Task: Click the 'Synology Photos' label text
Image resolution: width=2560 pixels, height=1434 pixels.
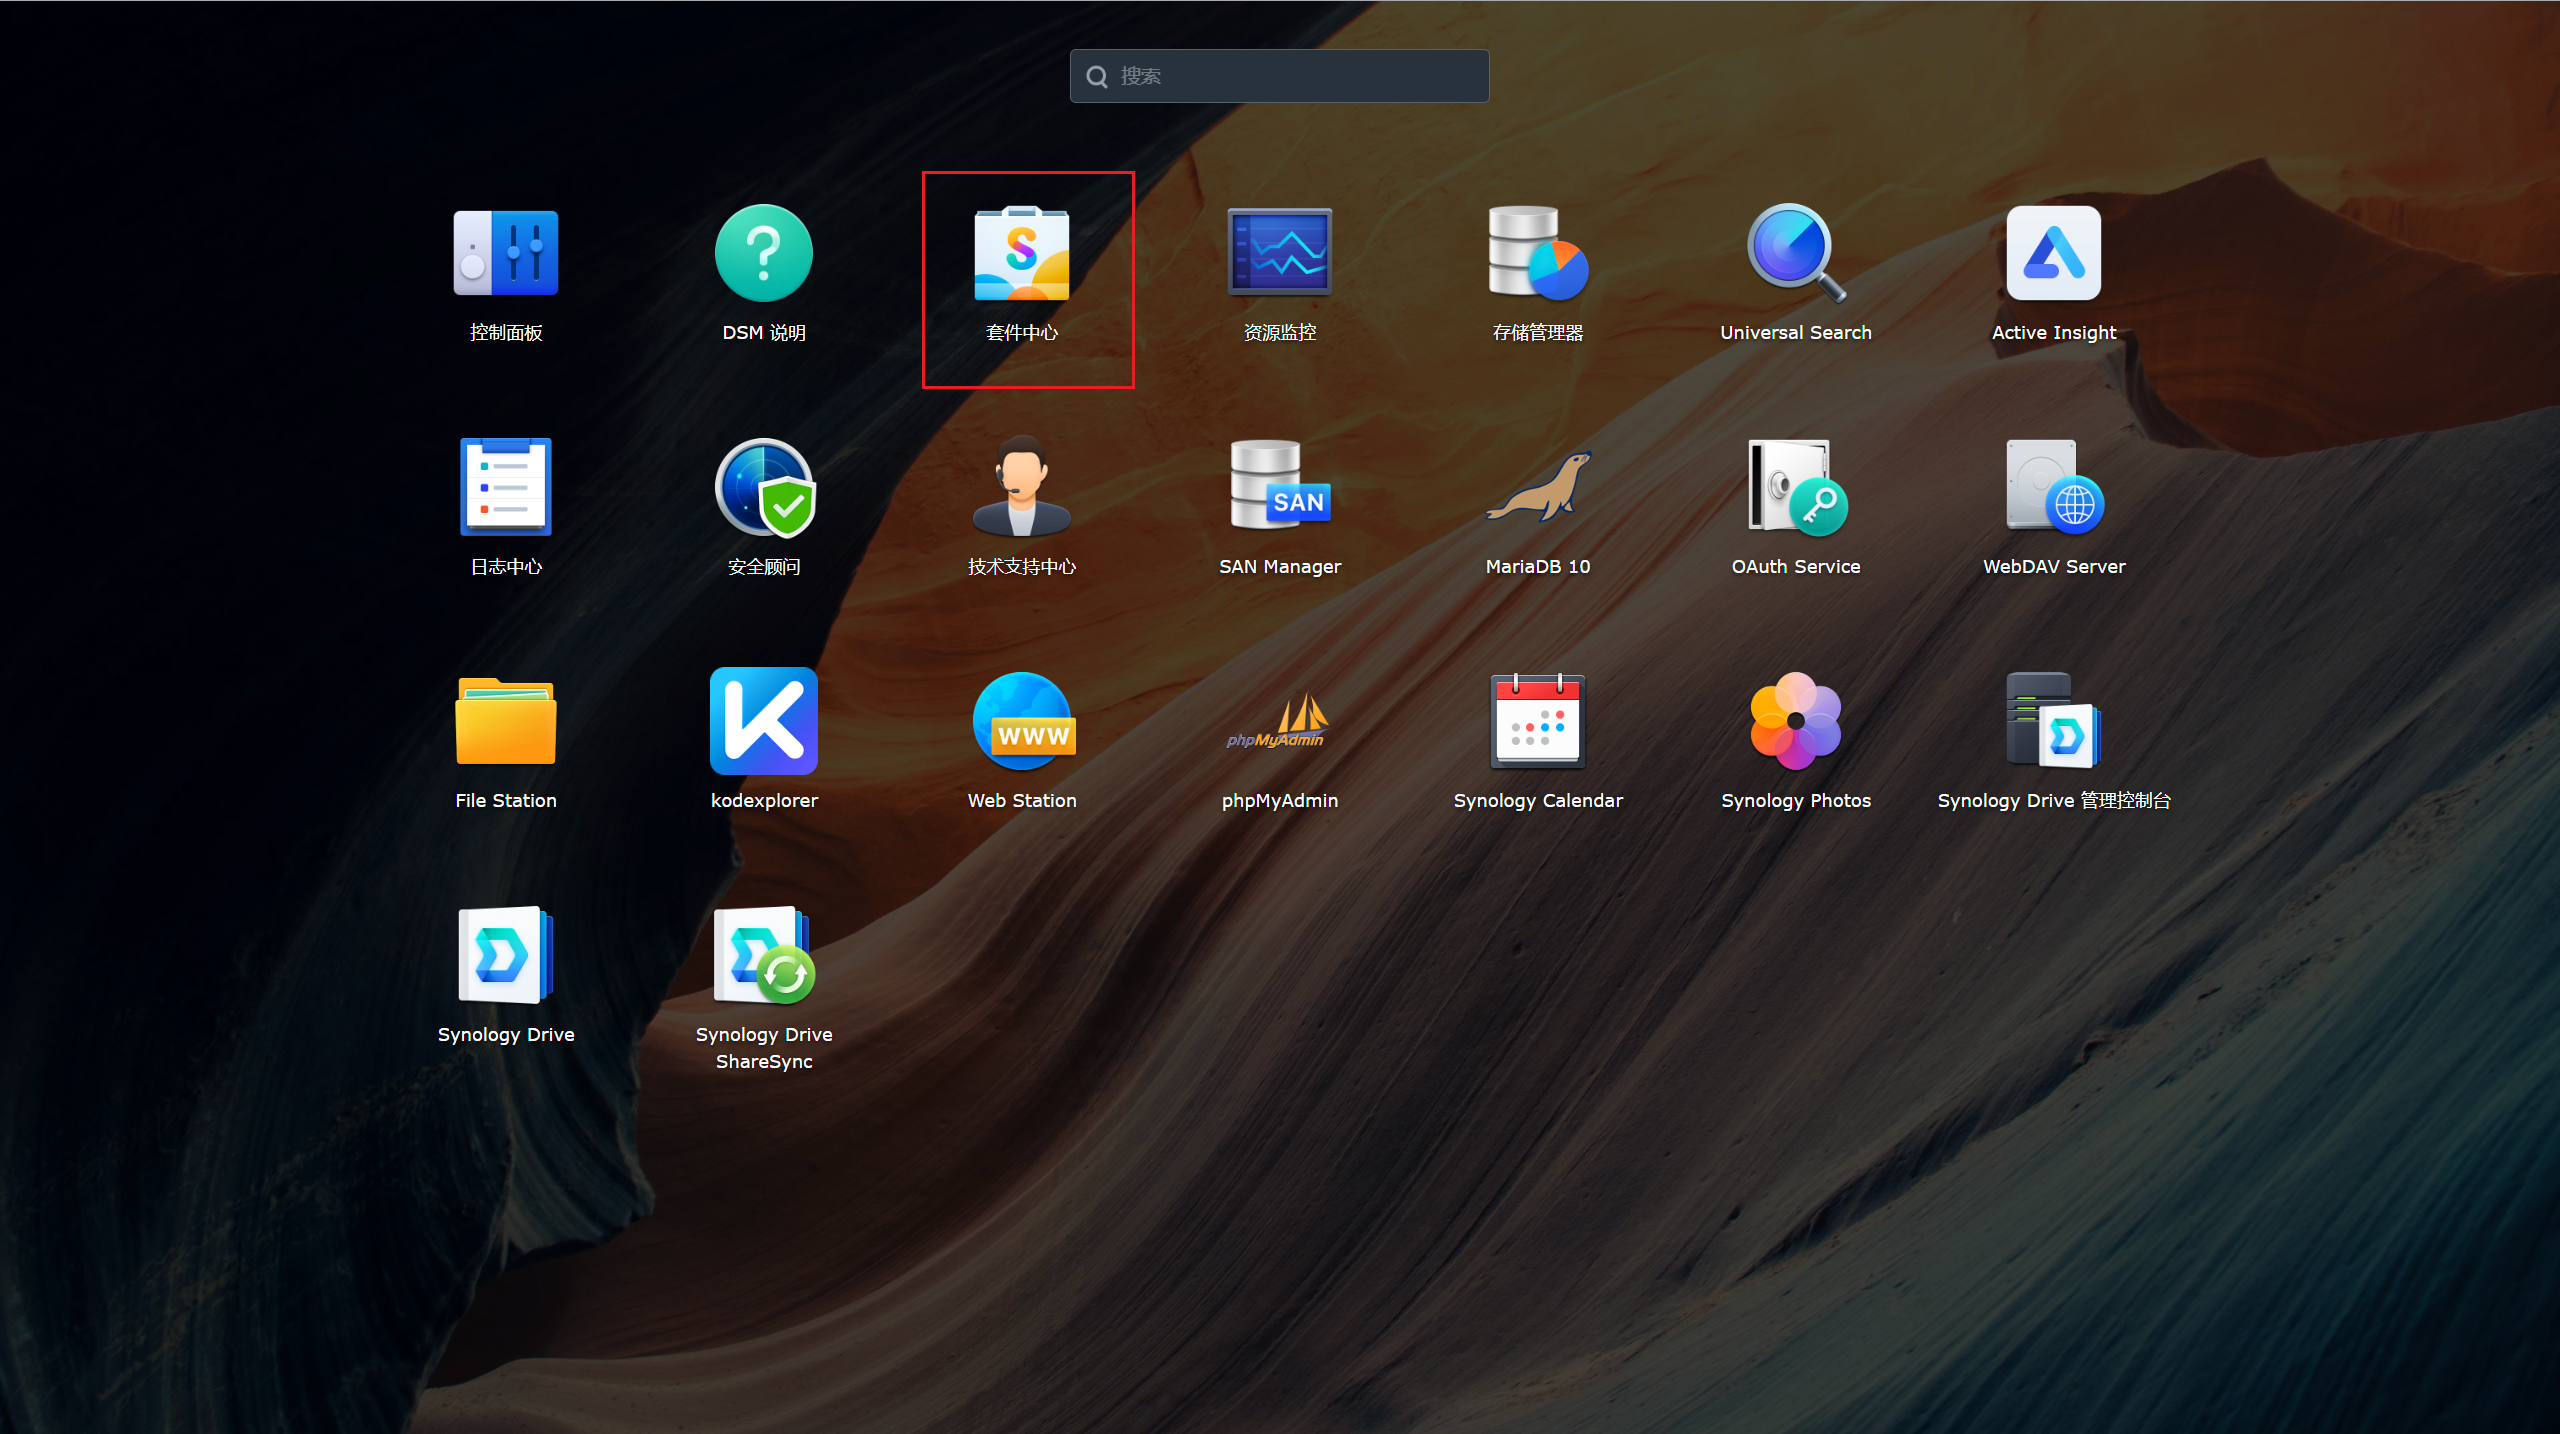Action: (x=1796, y=801)
